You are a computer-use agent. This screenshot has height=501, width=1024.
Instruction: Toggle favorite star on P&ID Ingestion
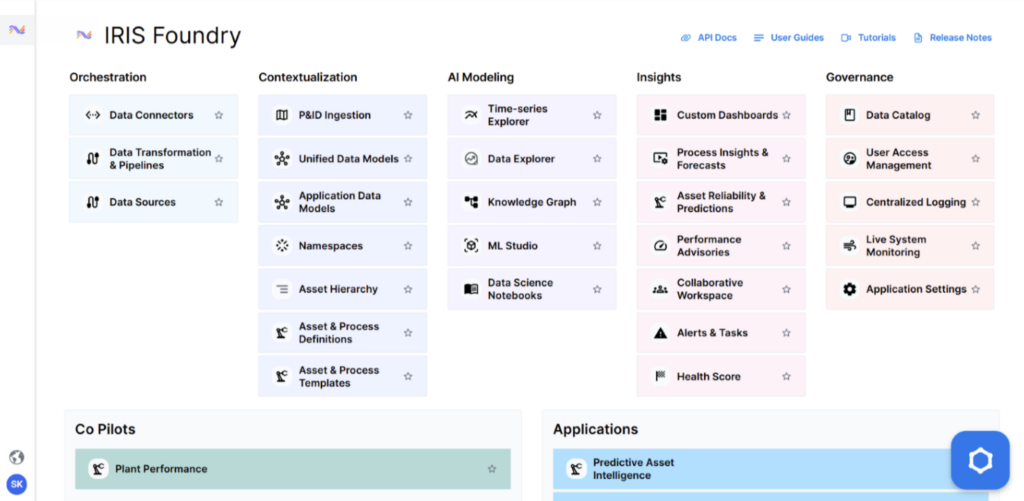pos(408,115)
